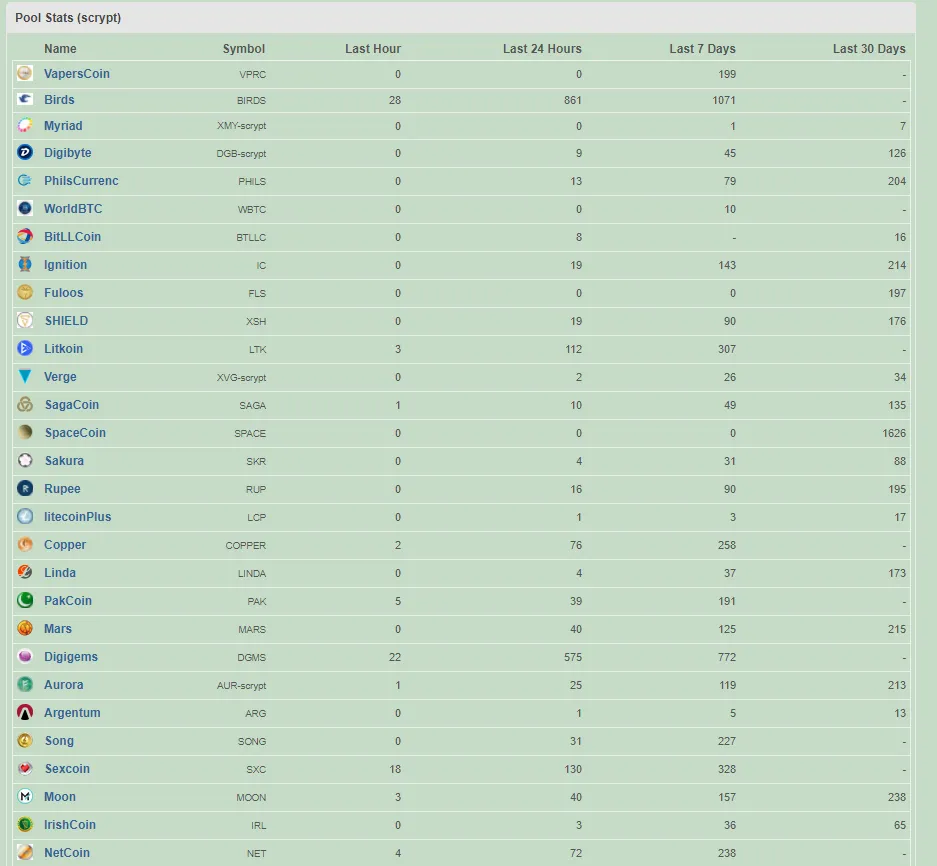Click the Mars coin icon
This screenshot has height=866, width=937.
tap(25, 628)
